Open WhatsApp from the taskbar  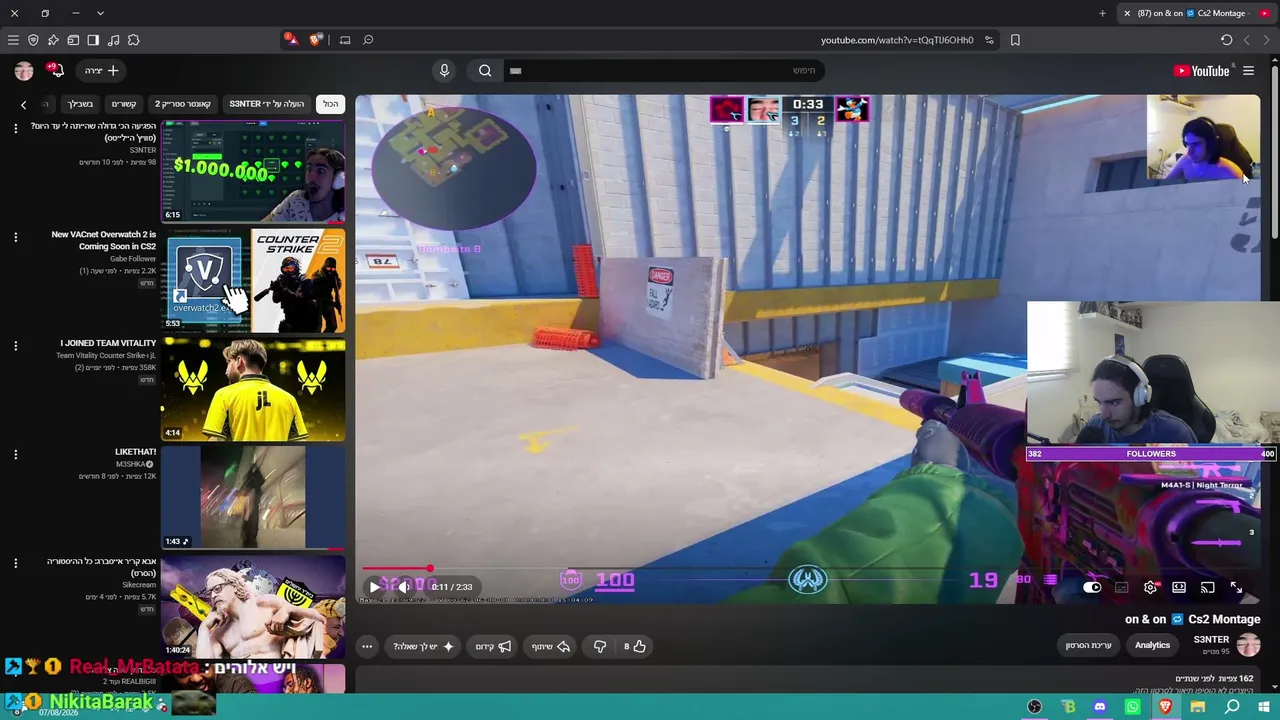click(1132, 707)
